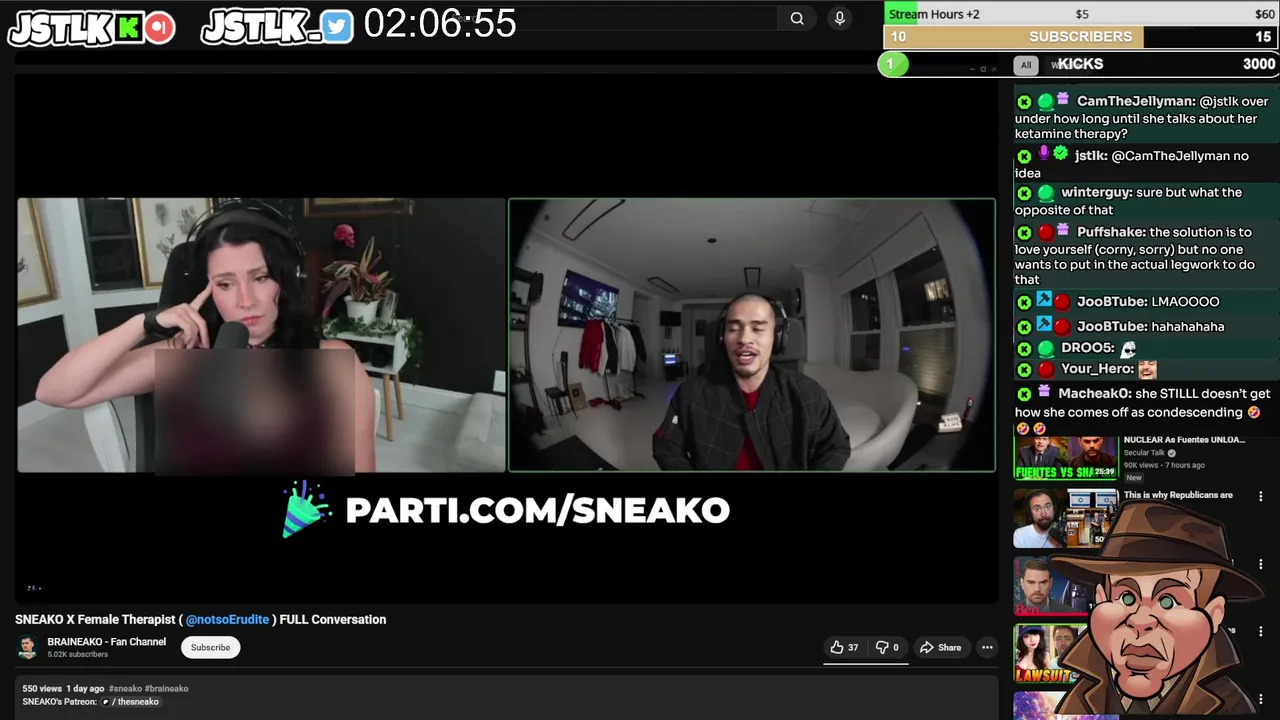This screenshot has width=1280, height=720.
Task: Click X icon on jstlk's chat message
Action: pyautogui.click(x=1024, y=157)
